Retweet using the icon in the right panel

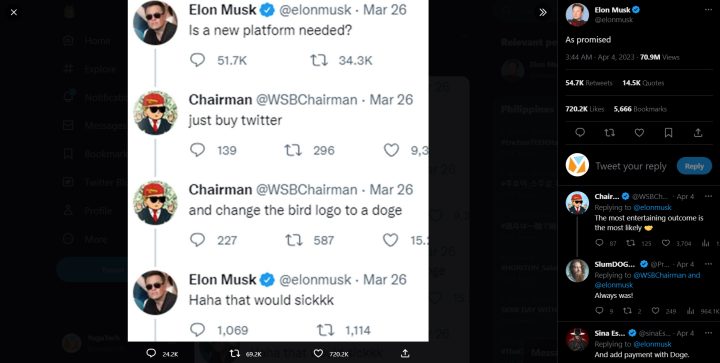(x=609, y=133)
